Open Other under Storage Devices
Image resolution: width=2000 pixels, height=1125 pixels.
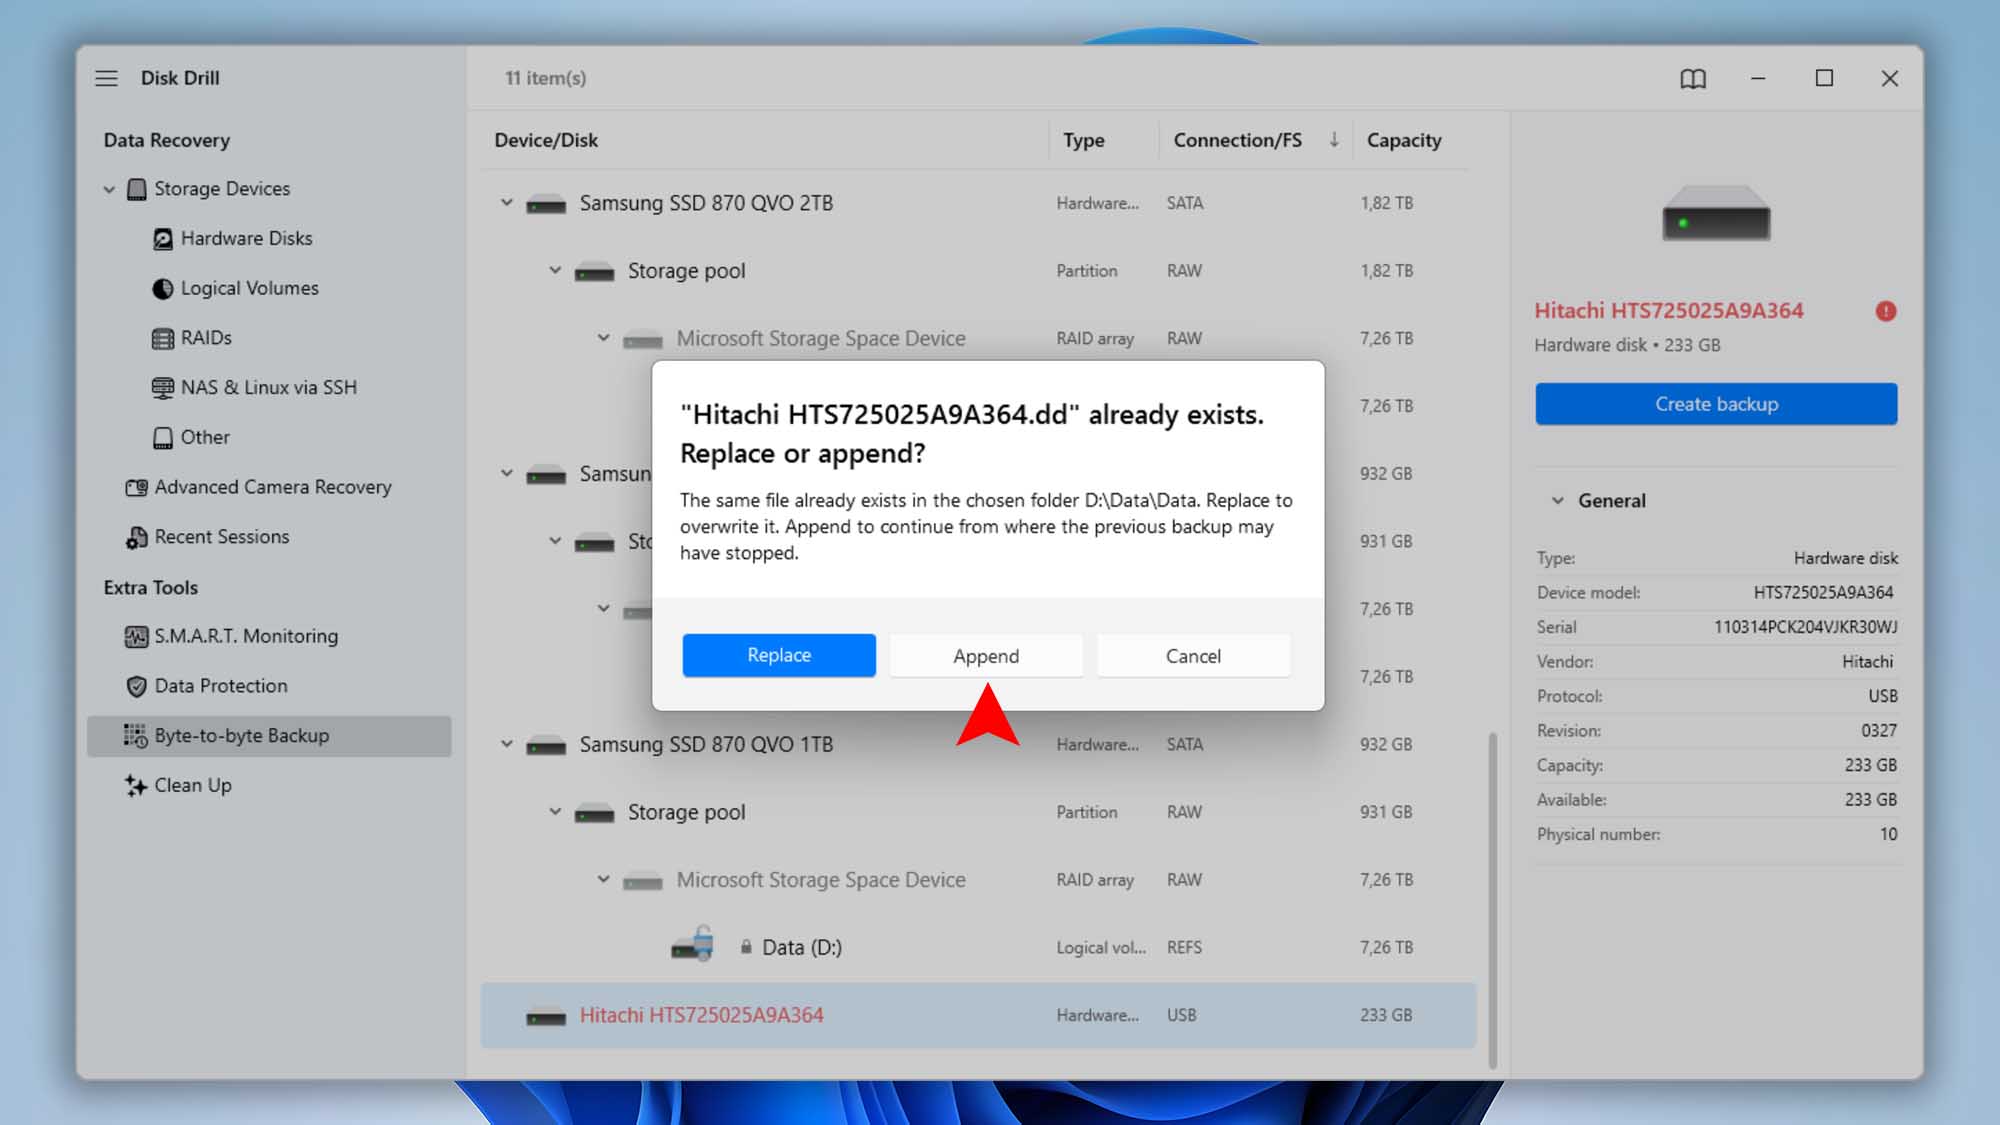[x=205, y=438]
